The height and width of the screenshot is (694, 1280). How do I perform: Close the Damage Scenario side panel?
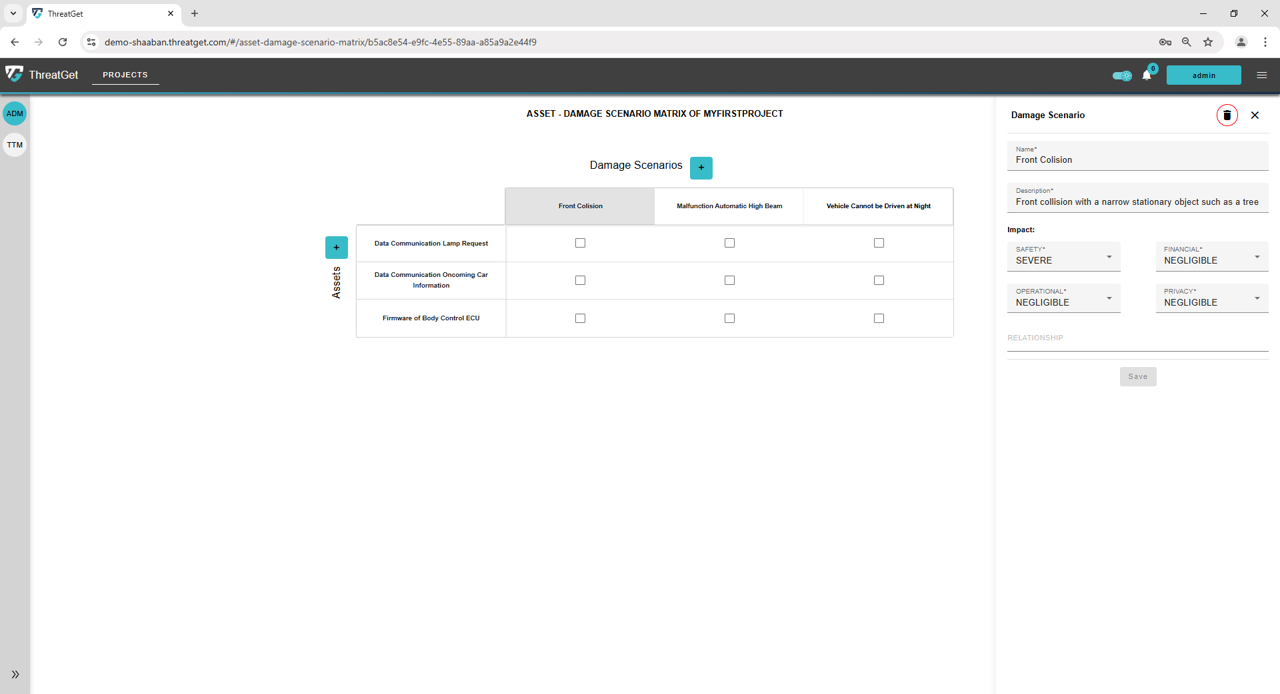coord(1255,115)
